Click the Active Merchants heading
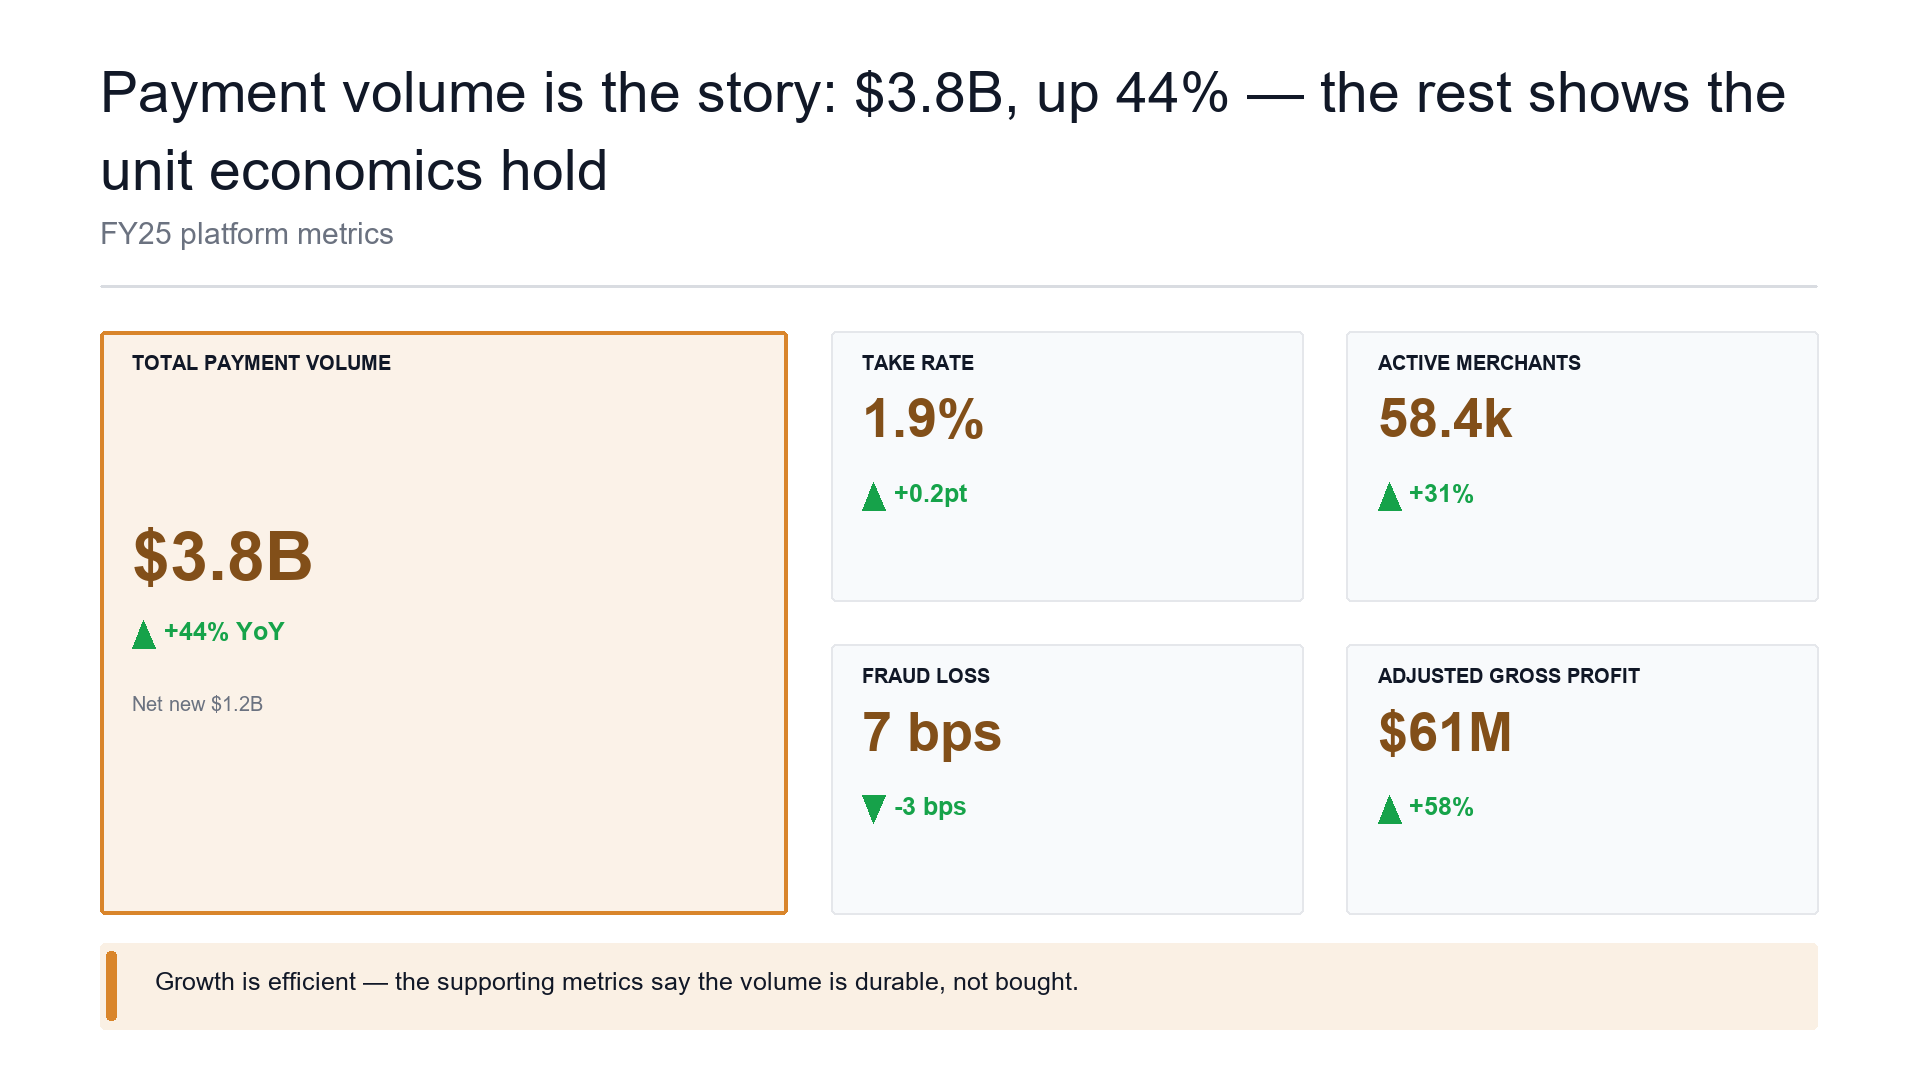The width and height of the screenshot is (1919, 1080). [1479, 363]
